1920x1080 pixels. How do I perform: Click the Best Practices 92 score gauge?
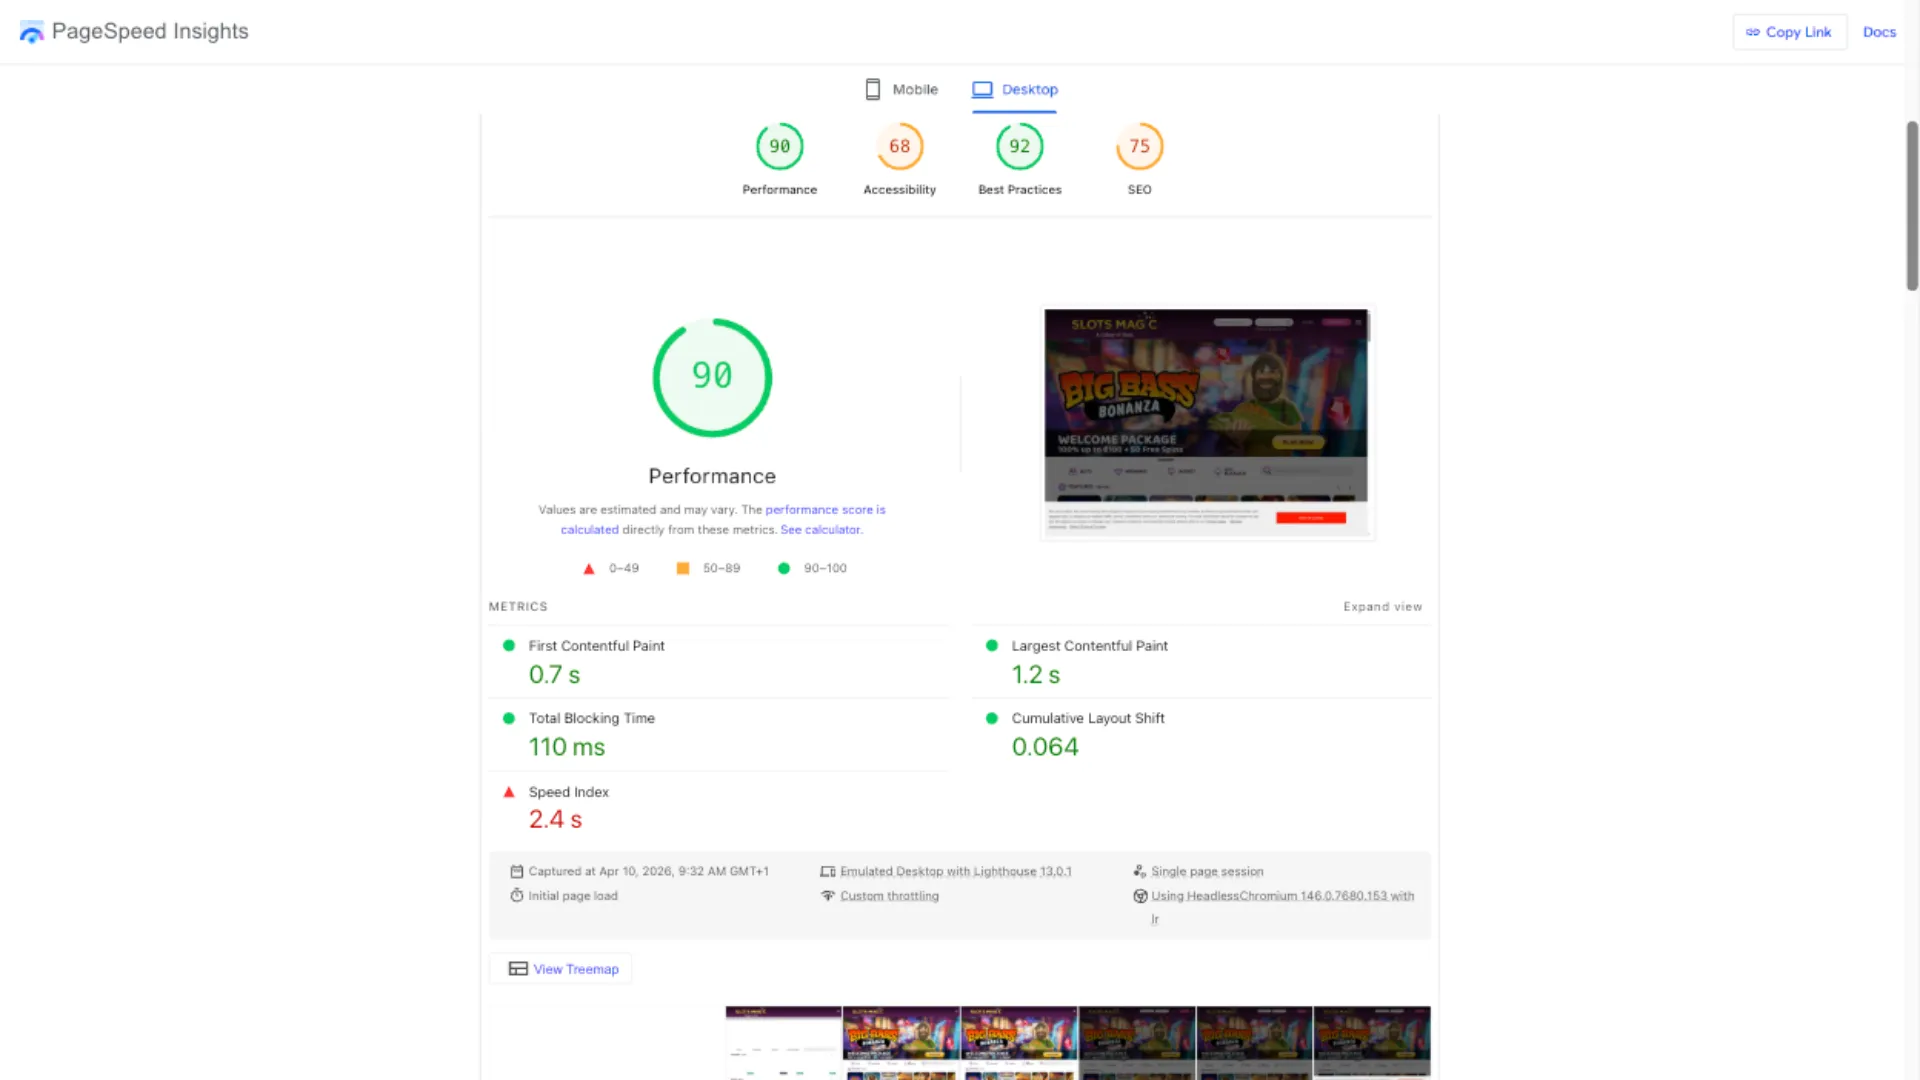pyautogui.click(x=1019, y=146)
